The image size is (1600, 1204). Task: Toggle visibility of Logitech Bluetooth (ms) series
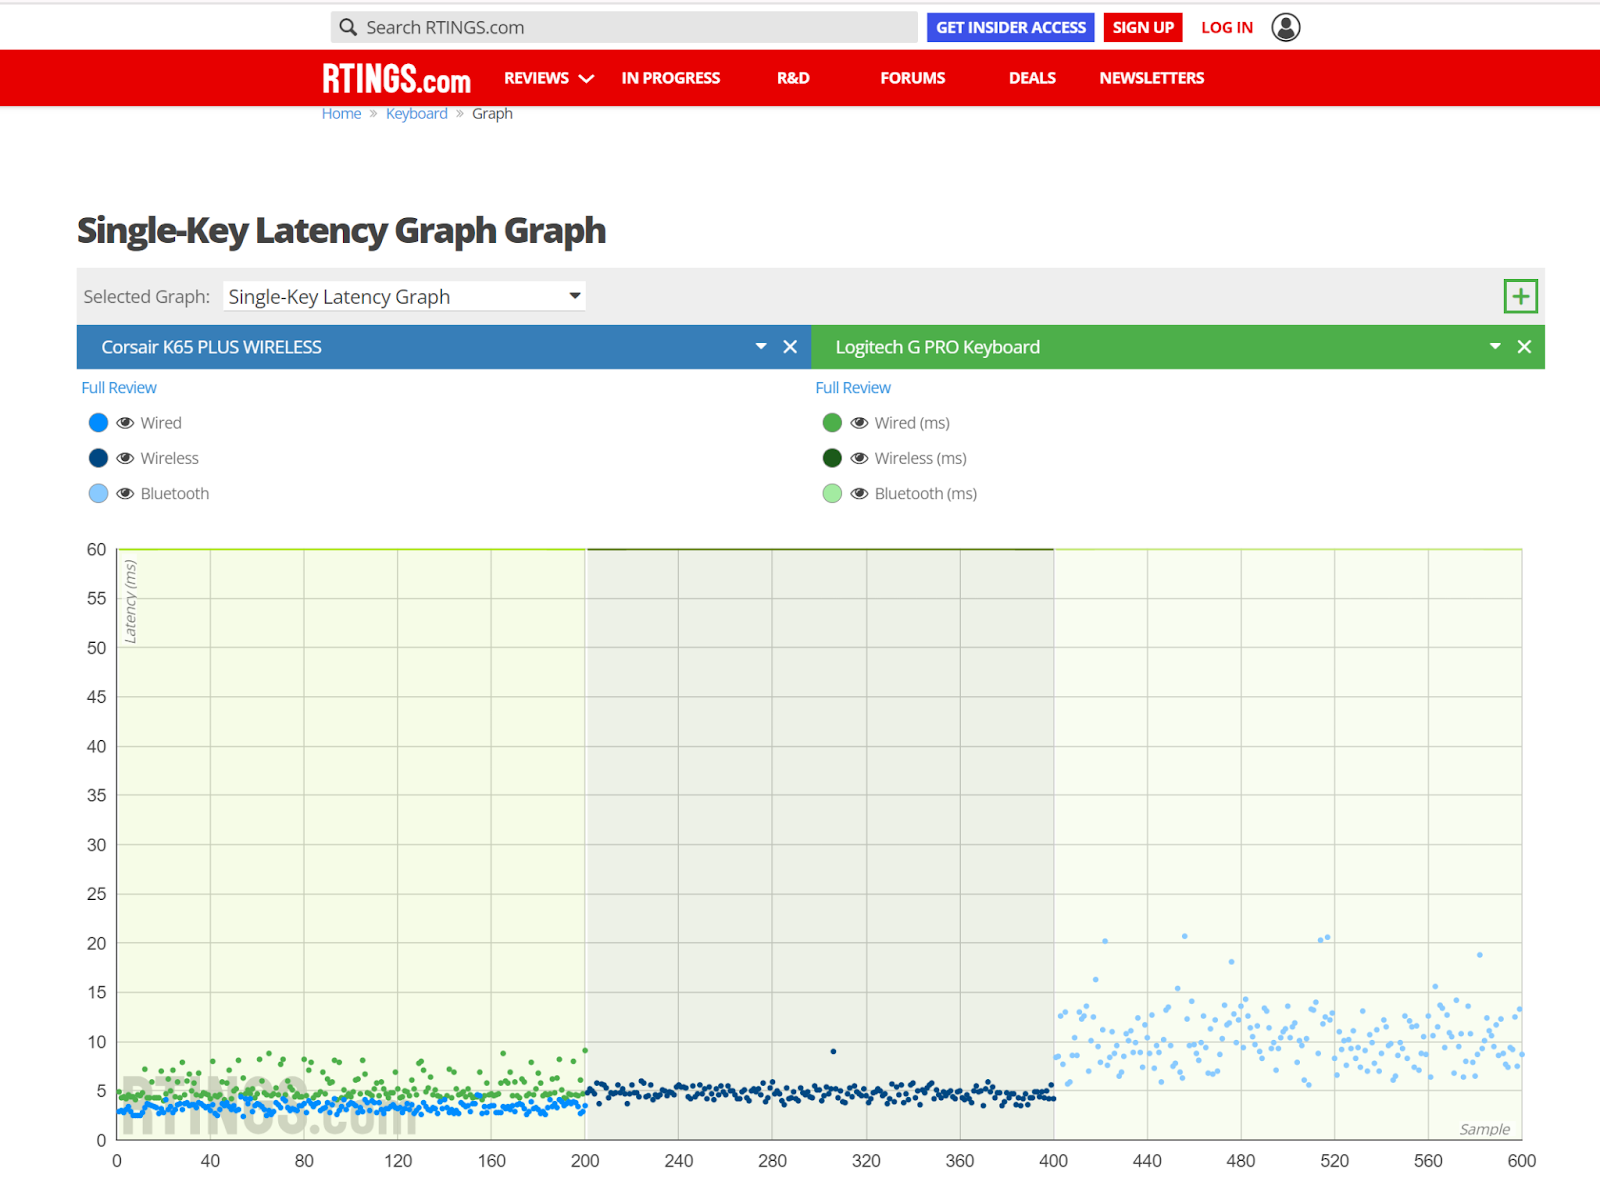859,493
